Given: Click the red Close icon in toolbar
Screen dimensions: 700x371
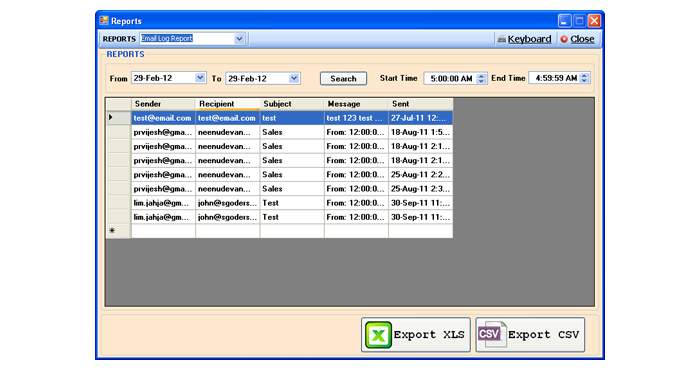Looking at the screenshot, I should tap(564, 39).
